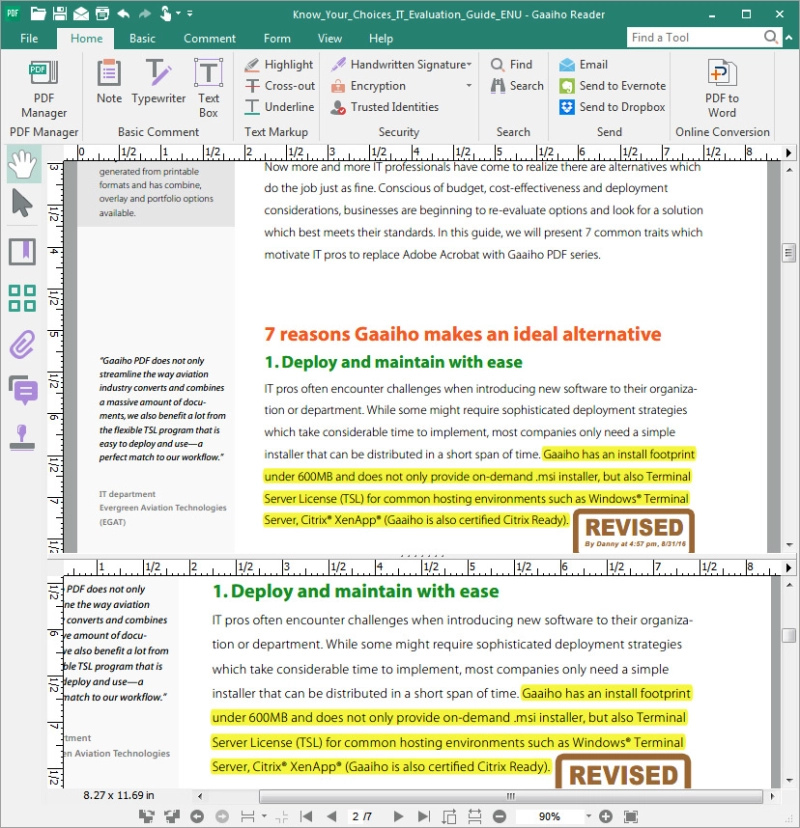Image resolution: width=800 pixels, height=828 pixels.
Task: Expand the Encryption dropdown arrow
Action: click(468, 86)
